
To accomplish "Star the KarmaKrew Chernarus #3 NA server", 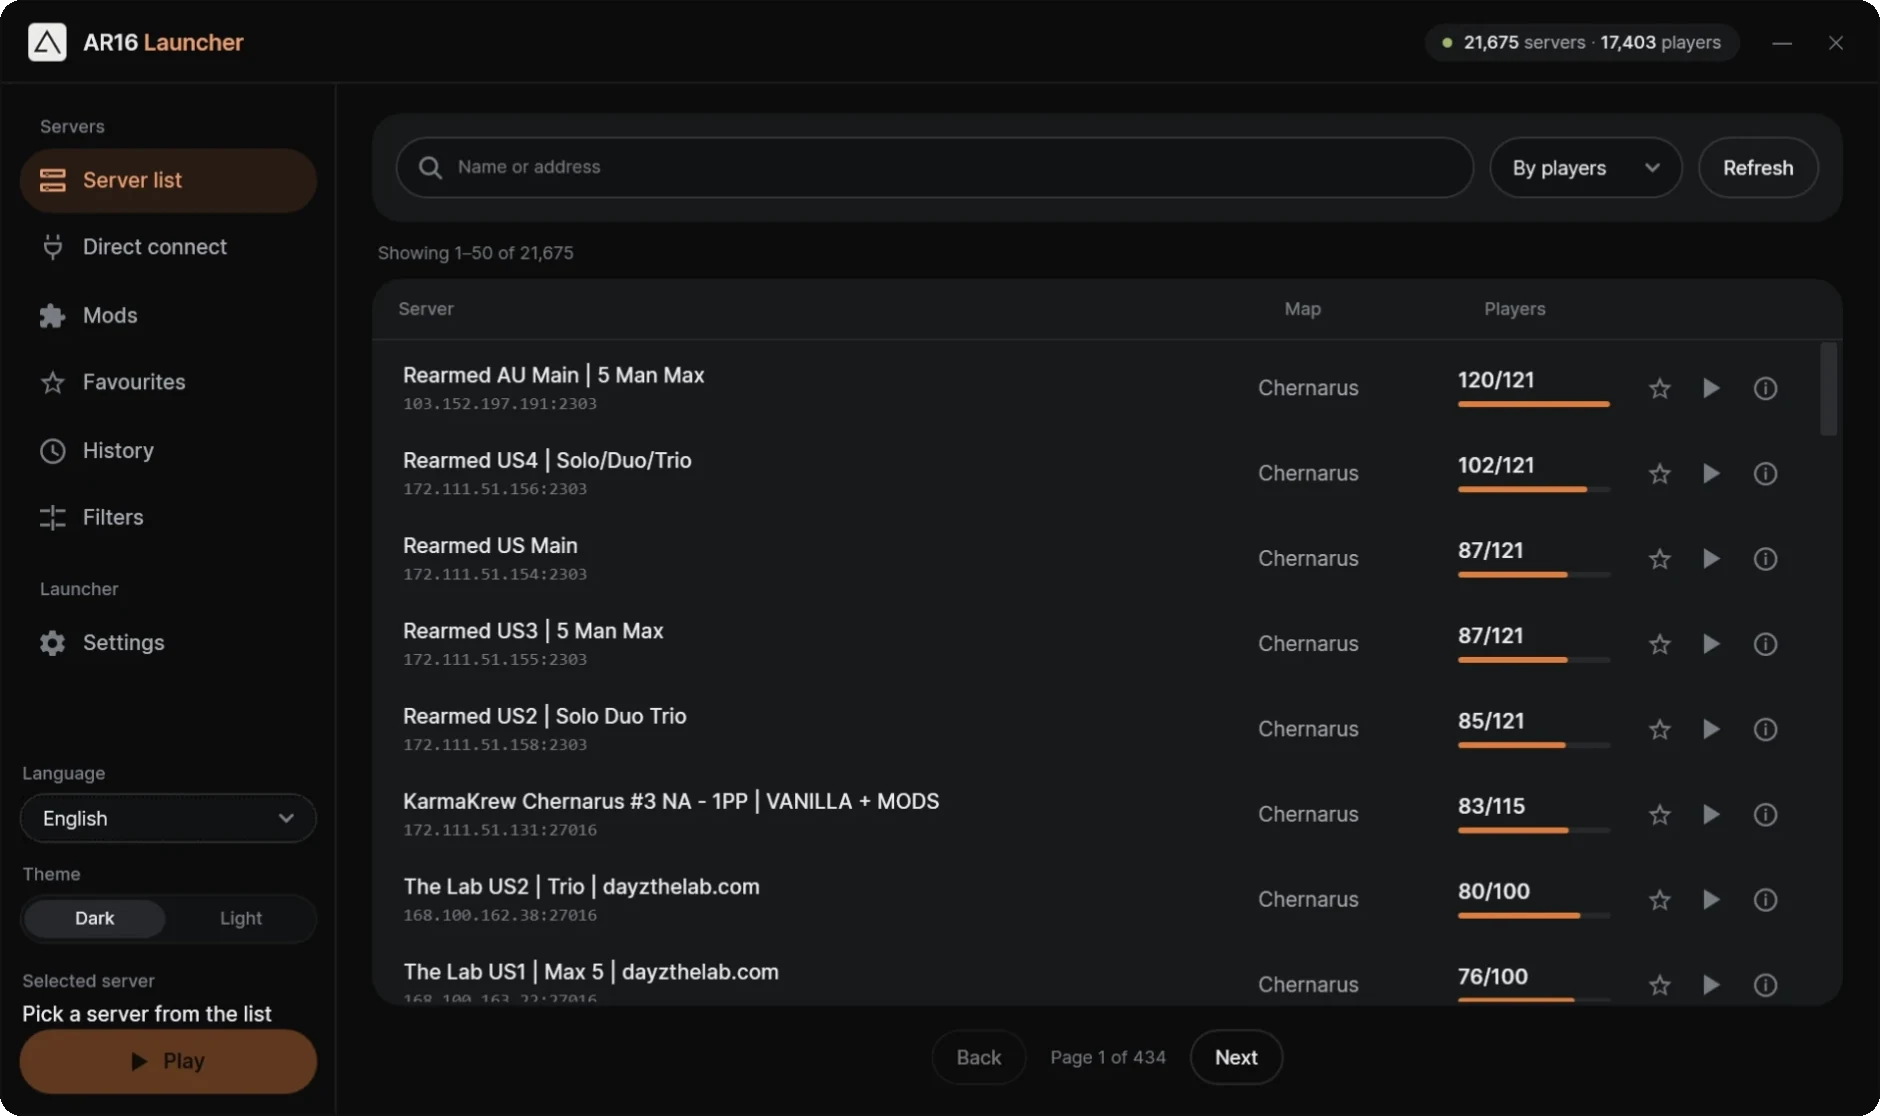I will pos(1659,814).
